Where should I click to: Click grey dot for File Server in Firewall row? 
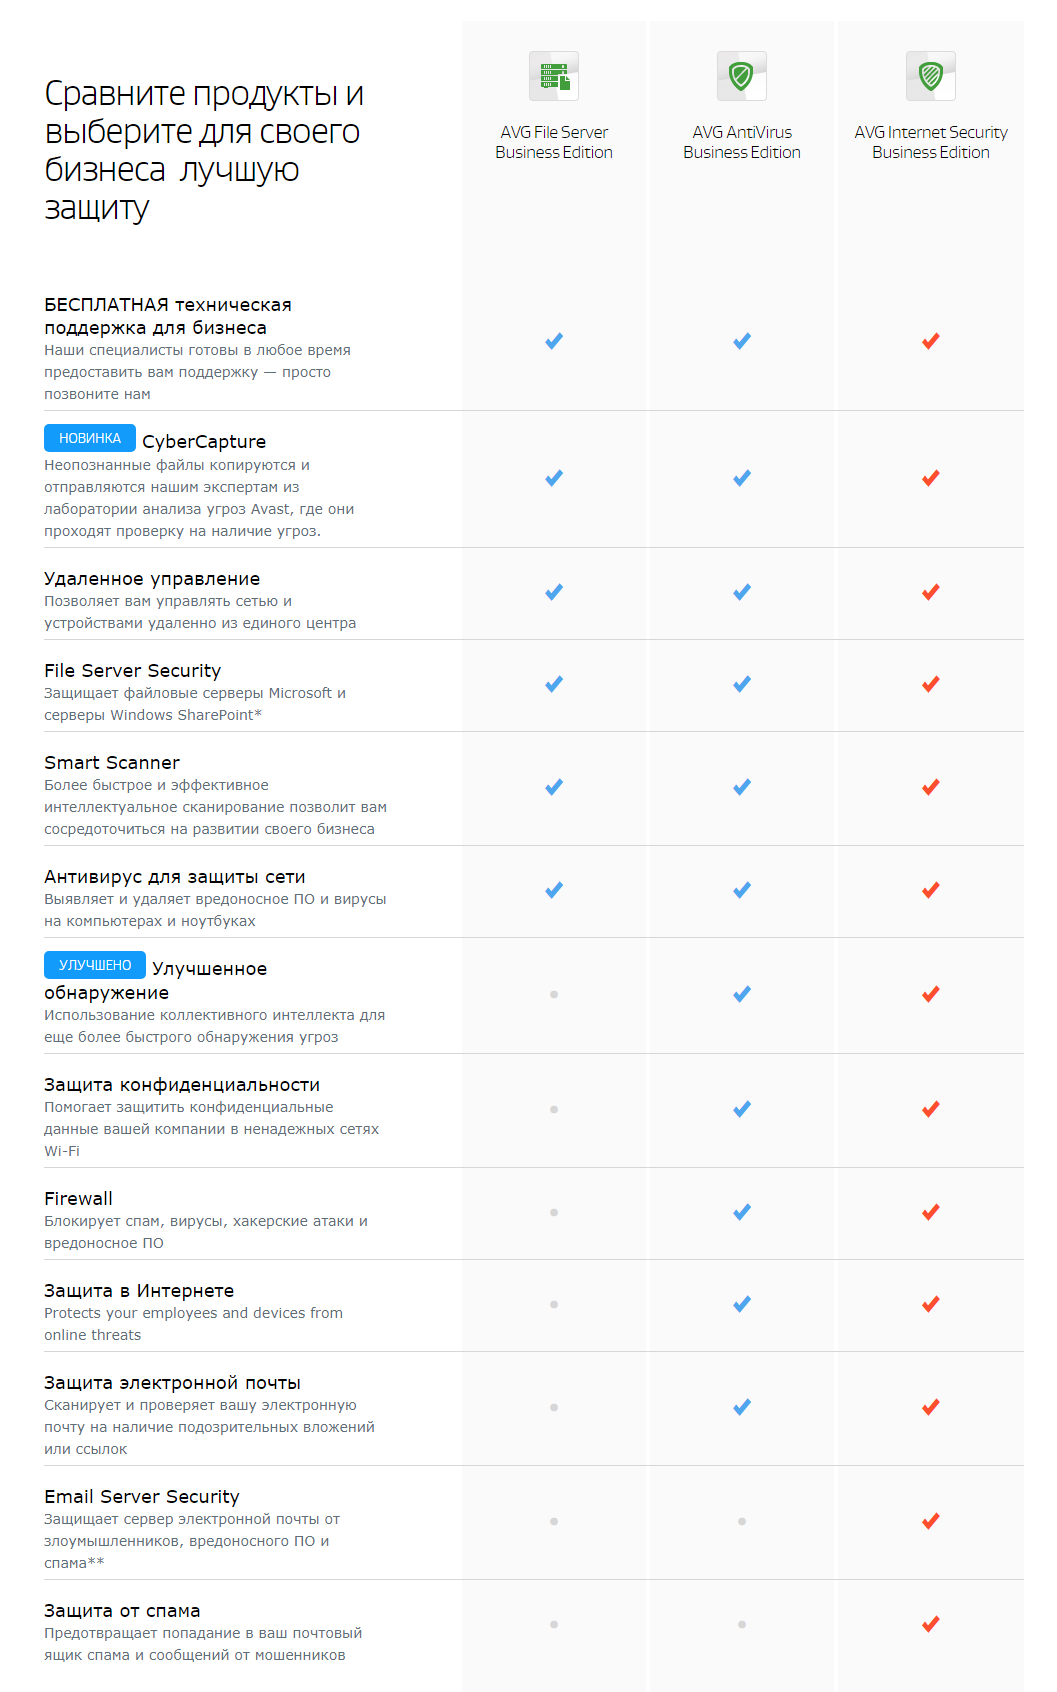pos(554,1212)
